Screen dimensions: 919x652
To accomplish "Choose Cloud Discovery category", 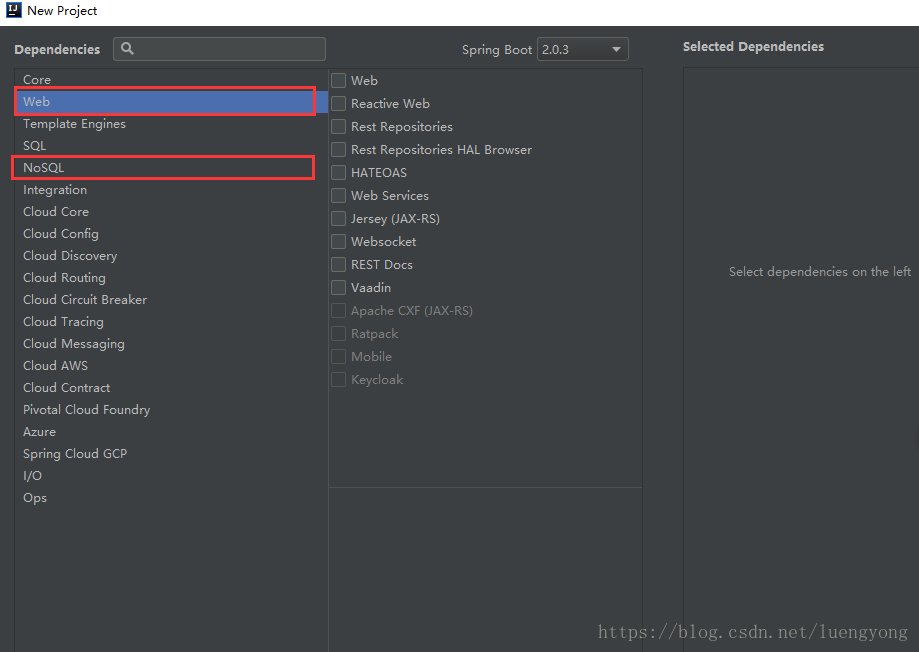I will pos(171,256).
